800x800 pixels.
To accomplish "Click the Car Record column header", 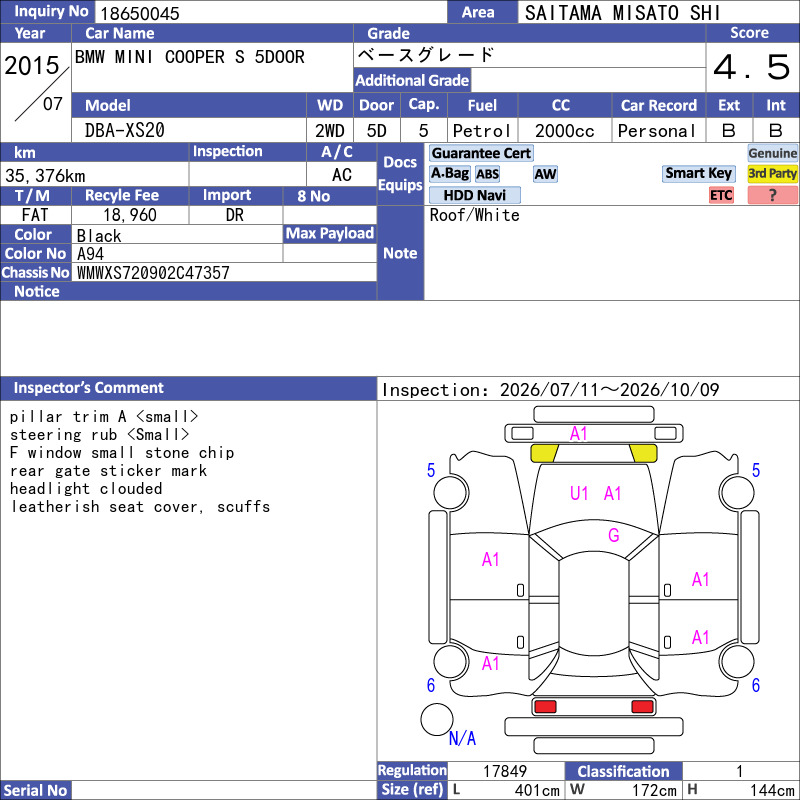I will (659, 105).
